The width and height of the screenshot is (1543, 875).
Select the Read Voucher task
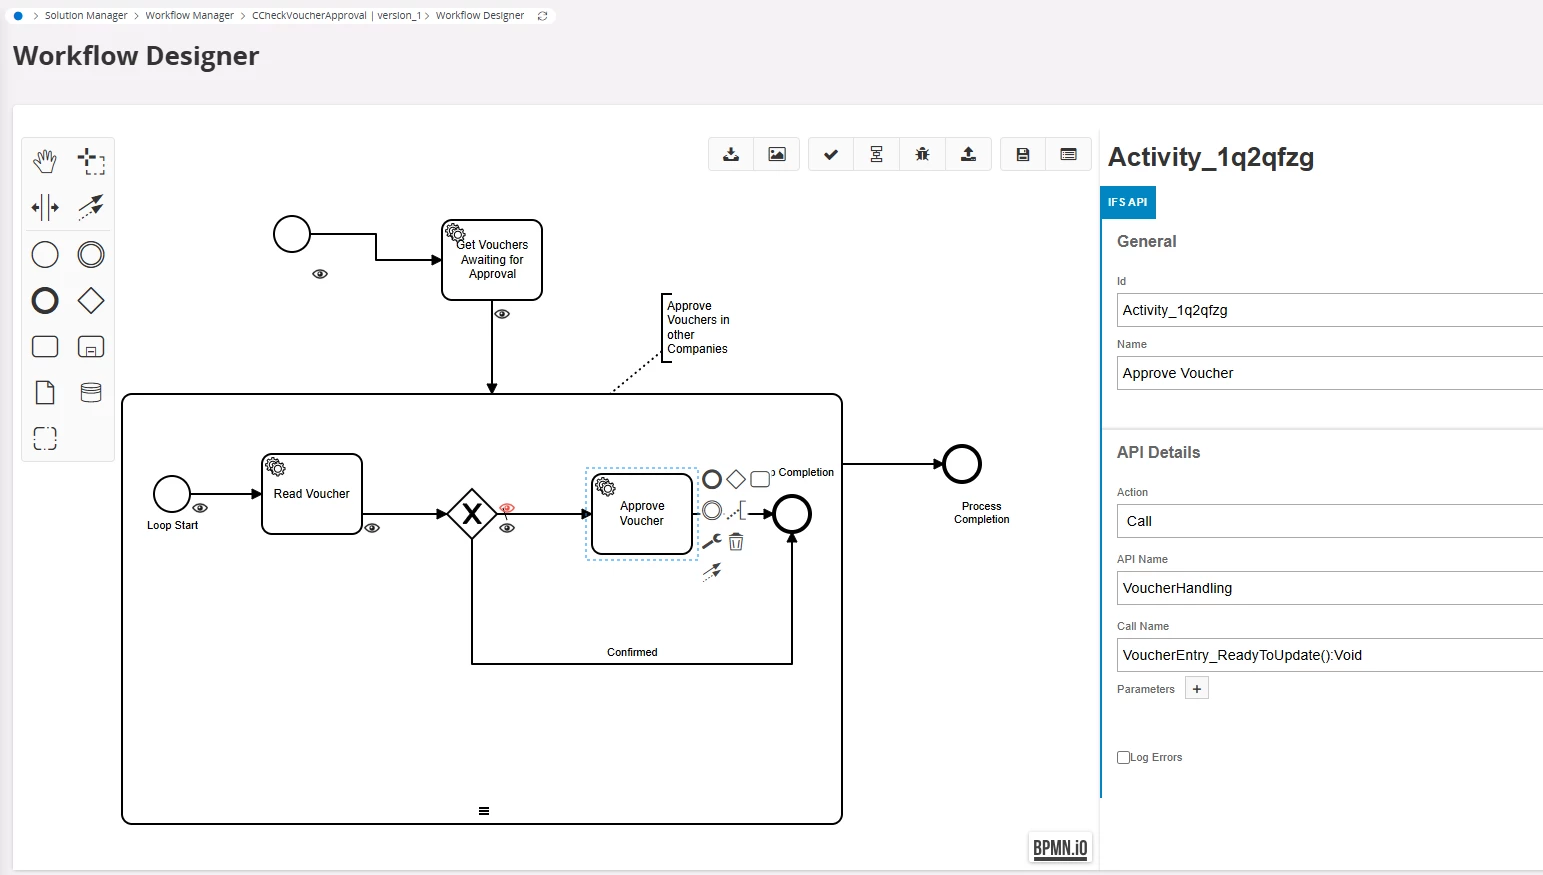(x=312, y=494)
